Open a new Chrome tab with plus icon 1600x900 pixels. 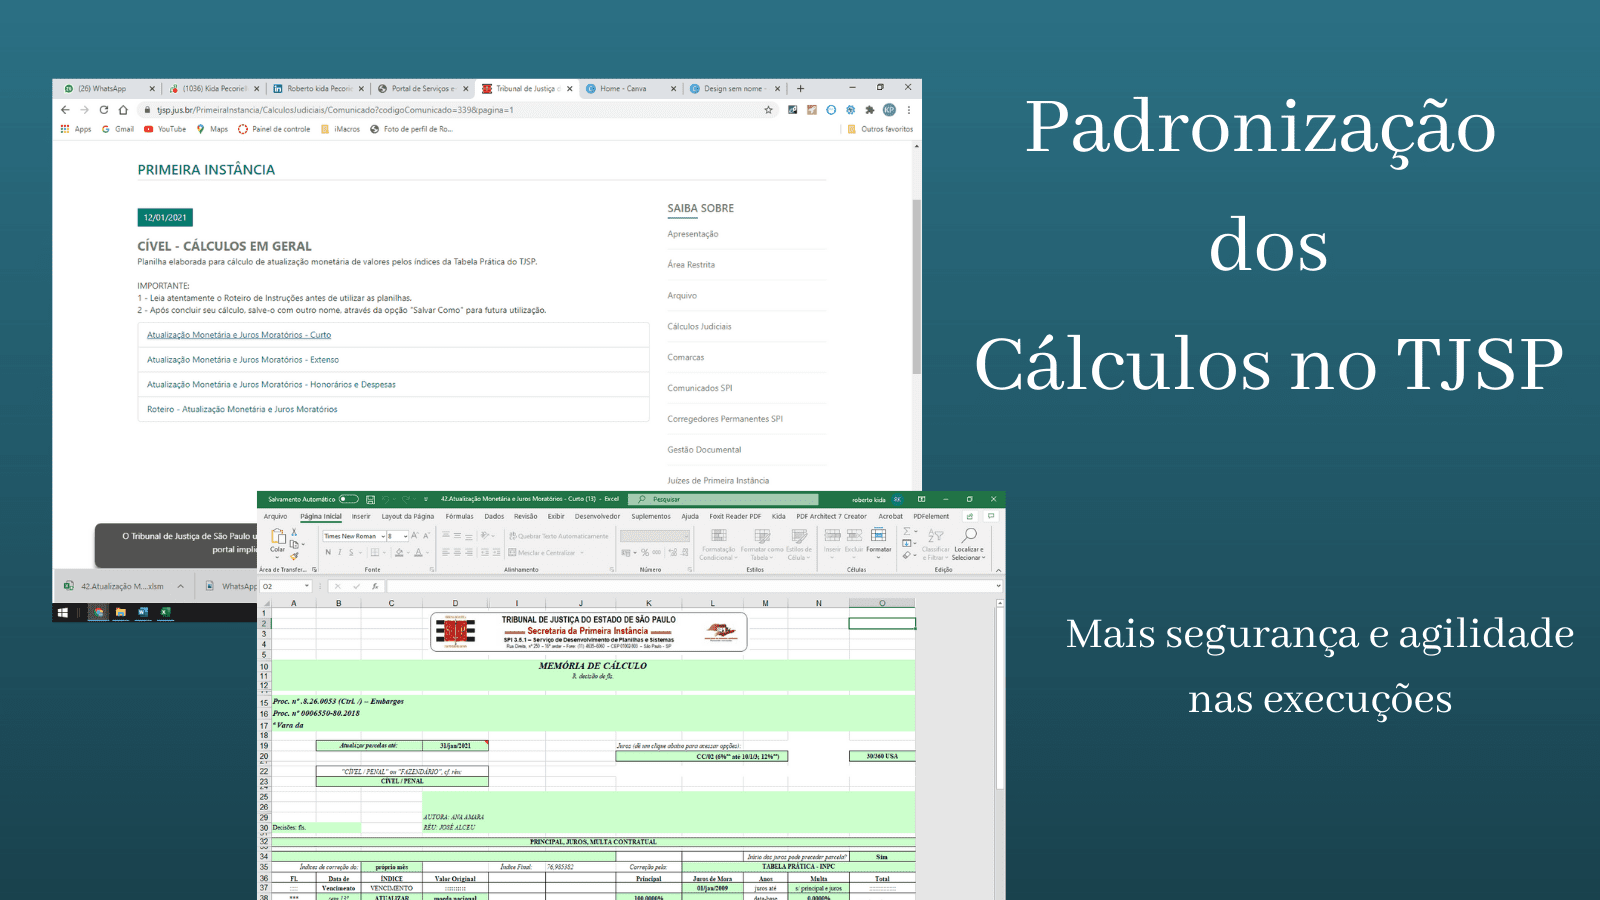point(800,88)
